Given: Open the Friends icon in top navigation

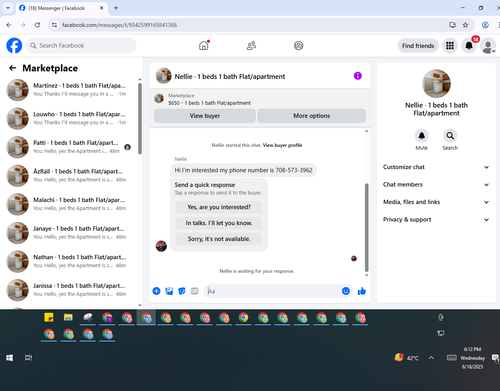Looking at the screenshot, I should pos(251,46).
